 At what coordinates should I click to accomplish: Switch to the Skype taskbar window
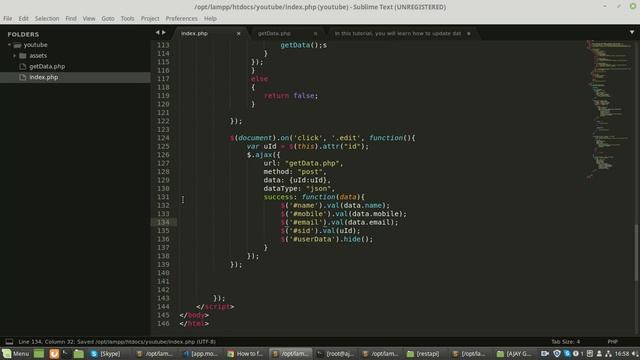[x=105, y=353]
